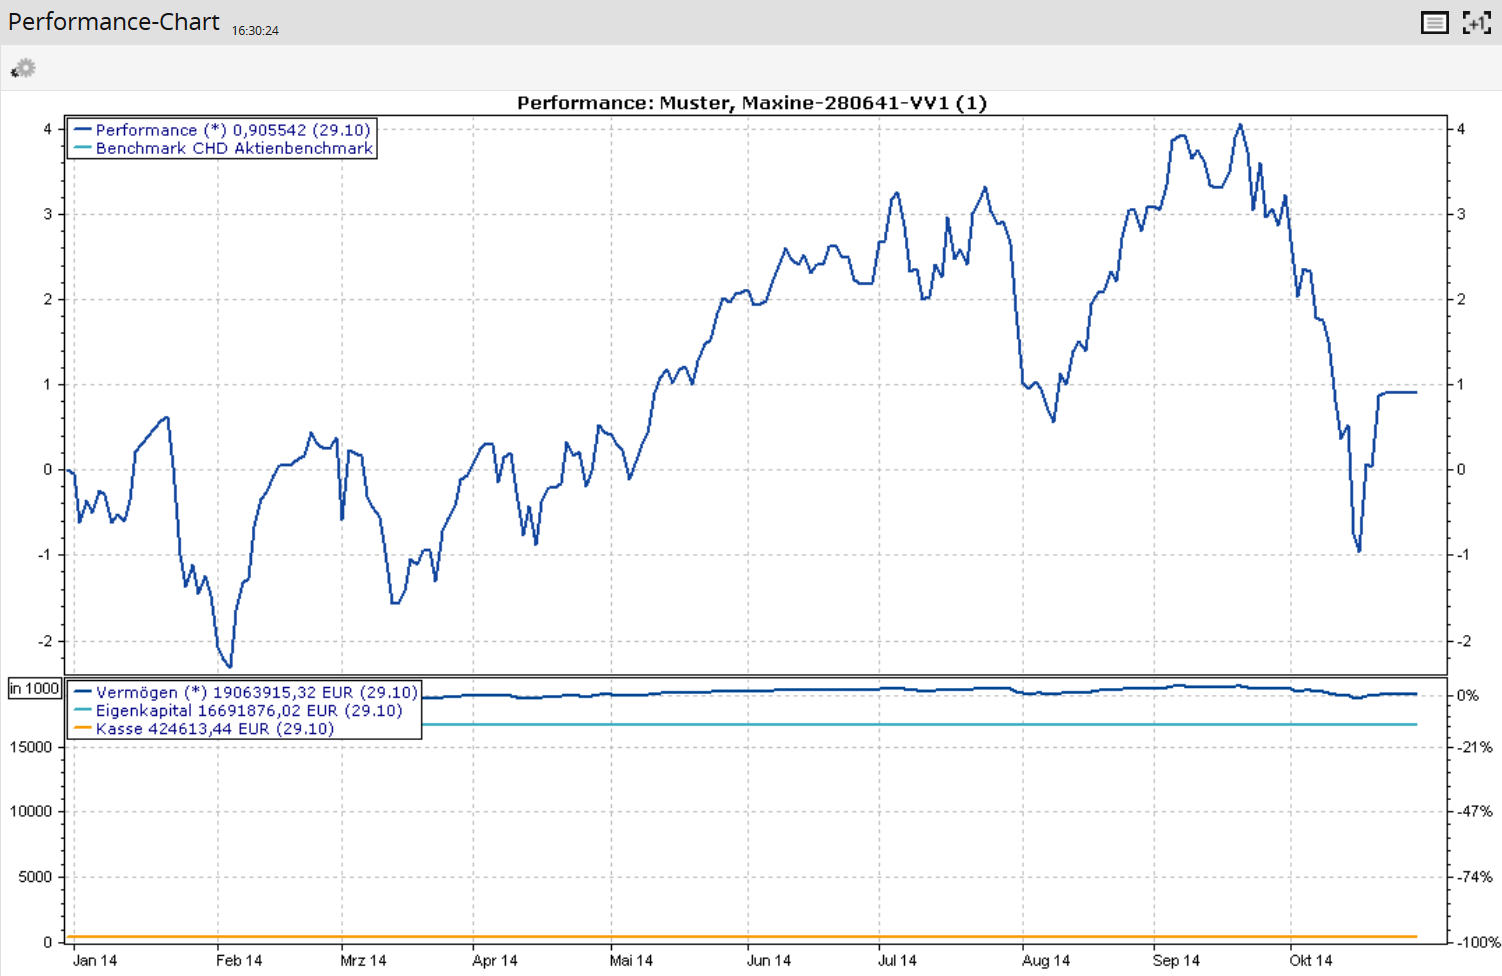Click the light blue Eigenkapital legend swatch
The height and width of the screenshot is (976, 1502).
click(x=83, y=710)
